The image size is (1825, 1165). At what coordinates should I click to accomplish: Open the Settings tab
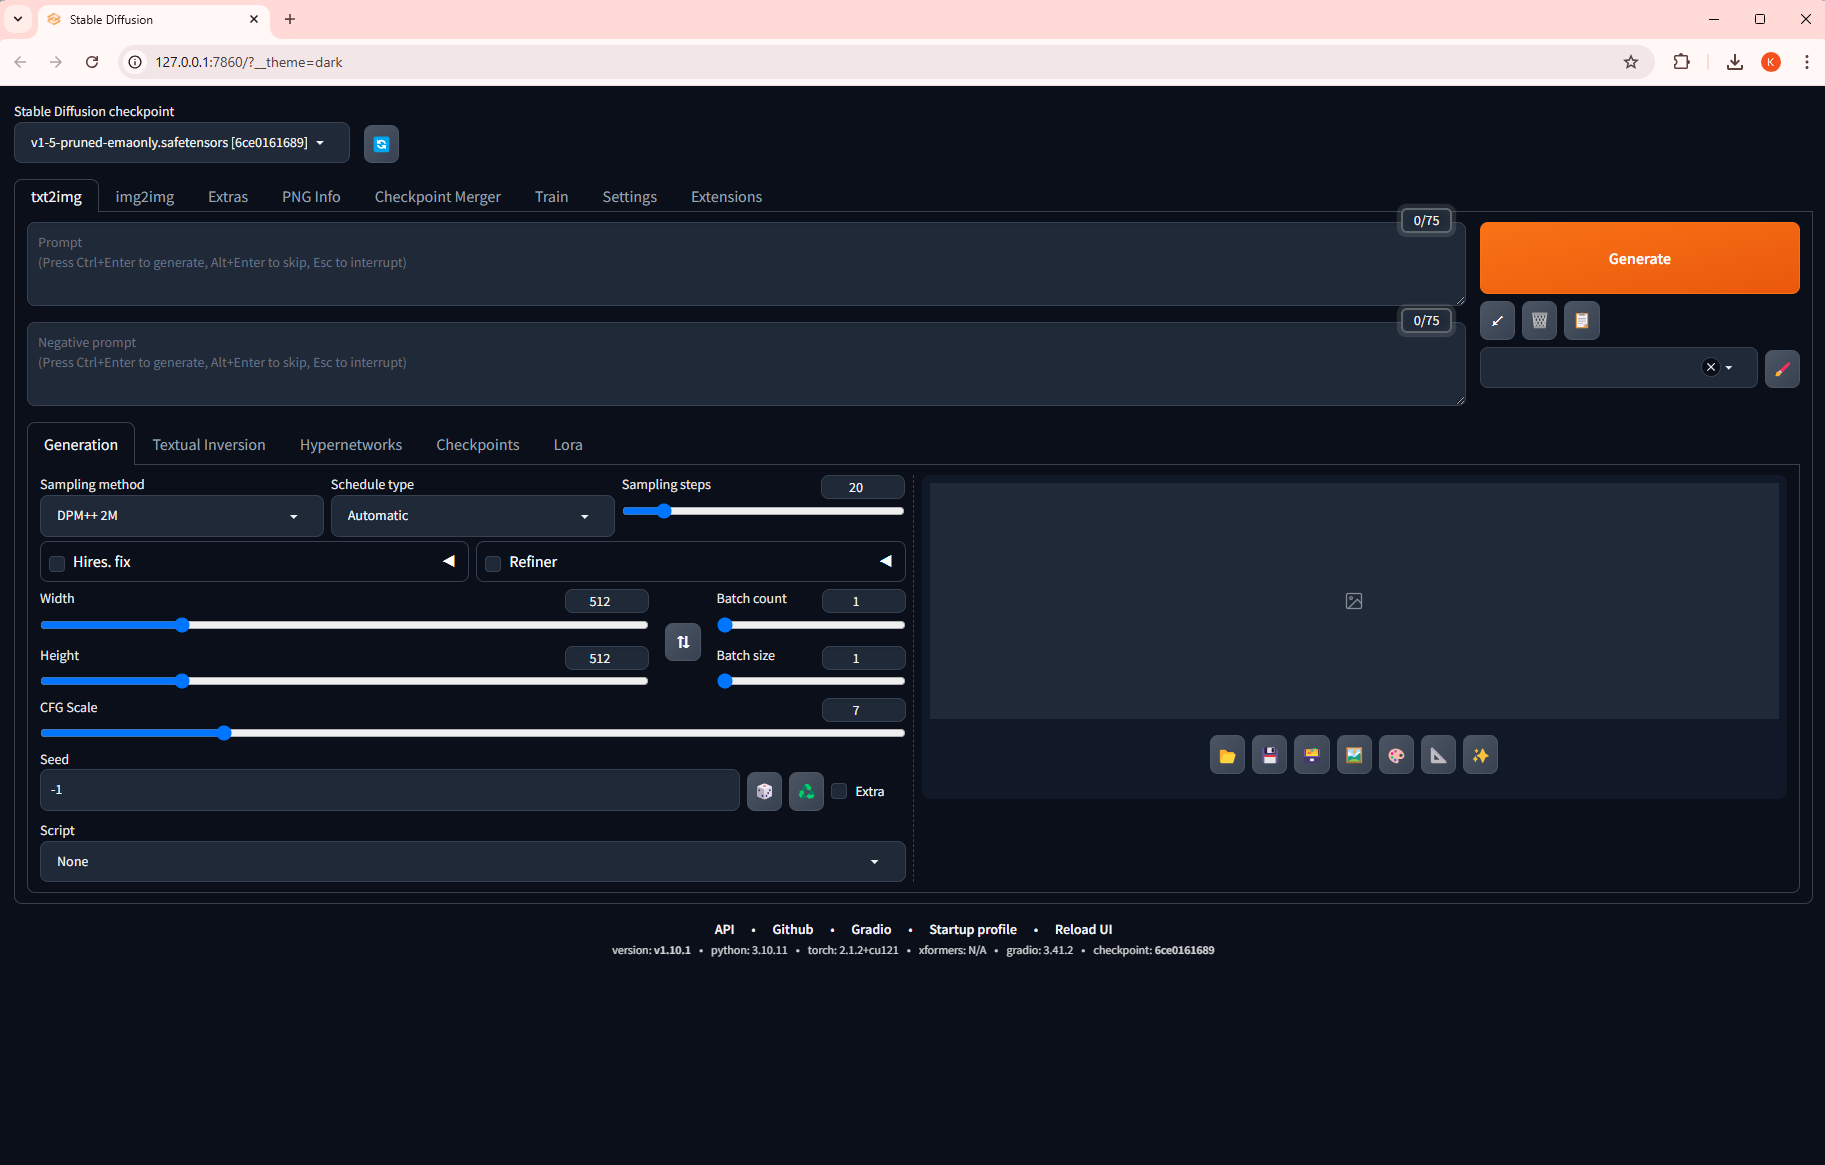pyautogui.click(x=630, y=197)
